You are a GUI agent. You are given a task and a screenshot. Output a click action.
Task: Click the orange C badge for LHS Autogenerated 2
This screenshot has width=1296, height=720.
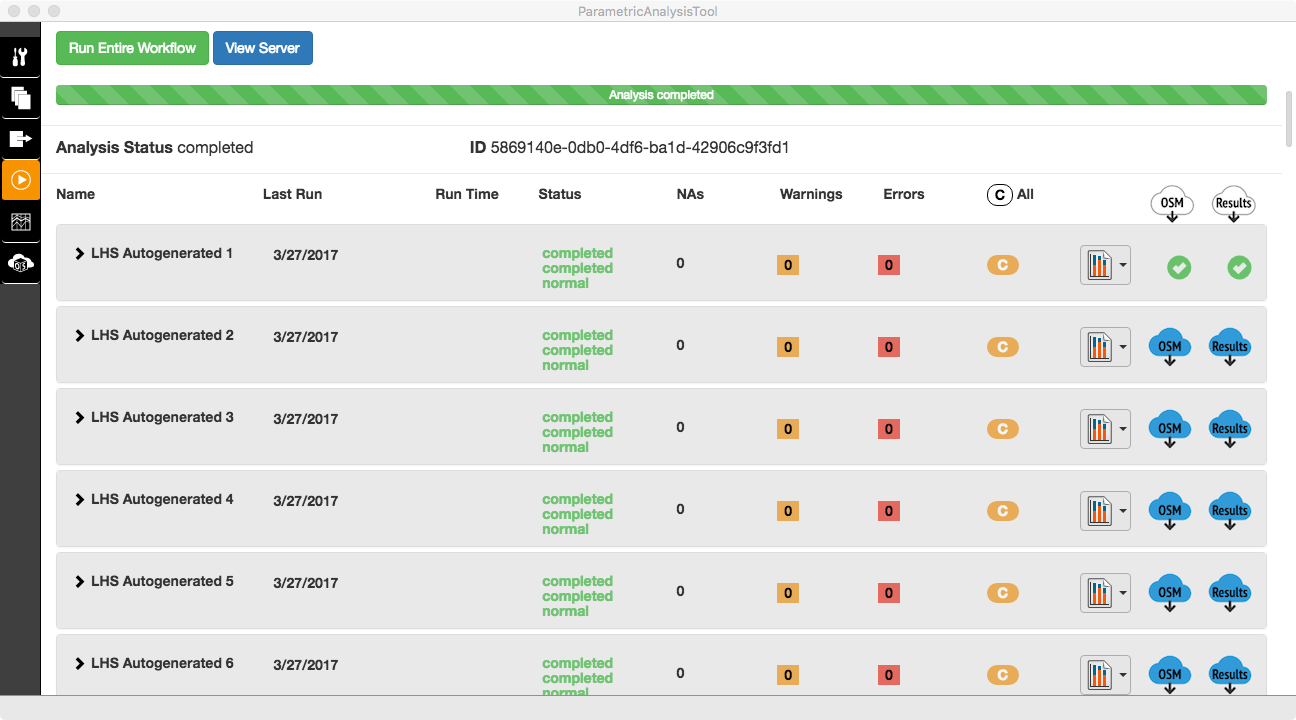pos(1002,347)
